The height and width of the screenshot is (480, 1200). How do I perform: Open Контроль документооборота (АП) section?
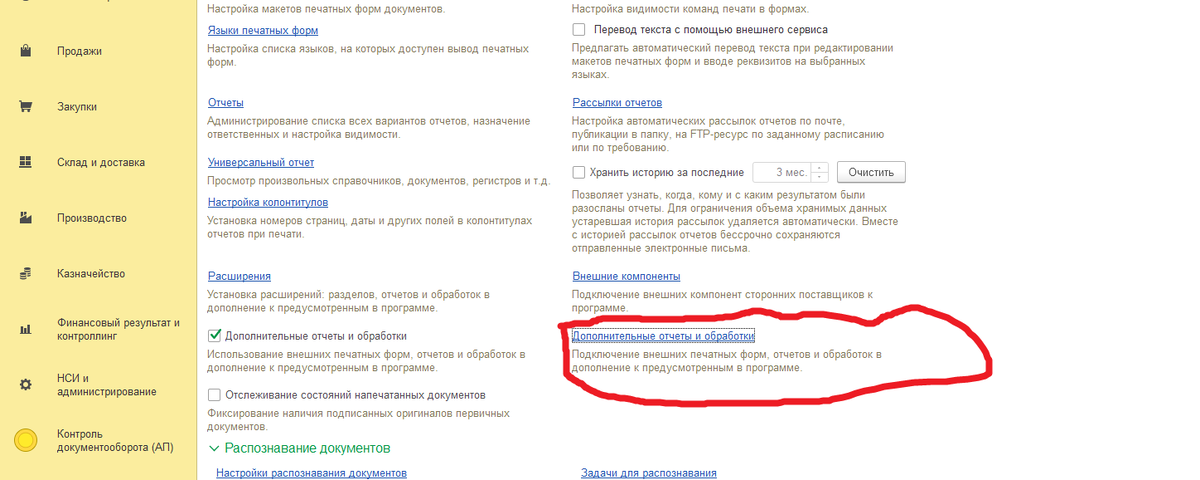pyautogui.click(x=115, y=440)
